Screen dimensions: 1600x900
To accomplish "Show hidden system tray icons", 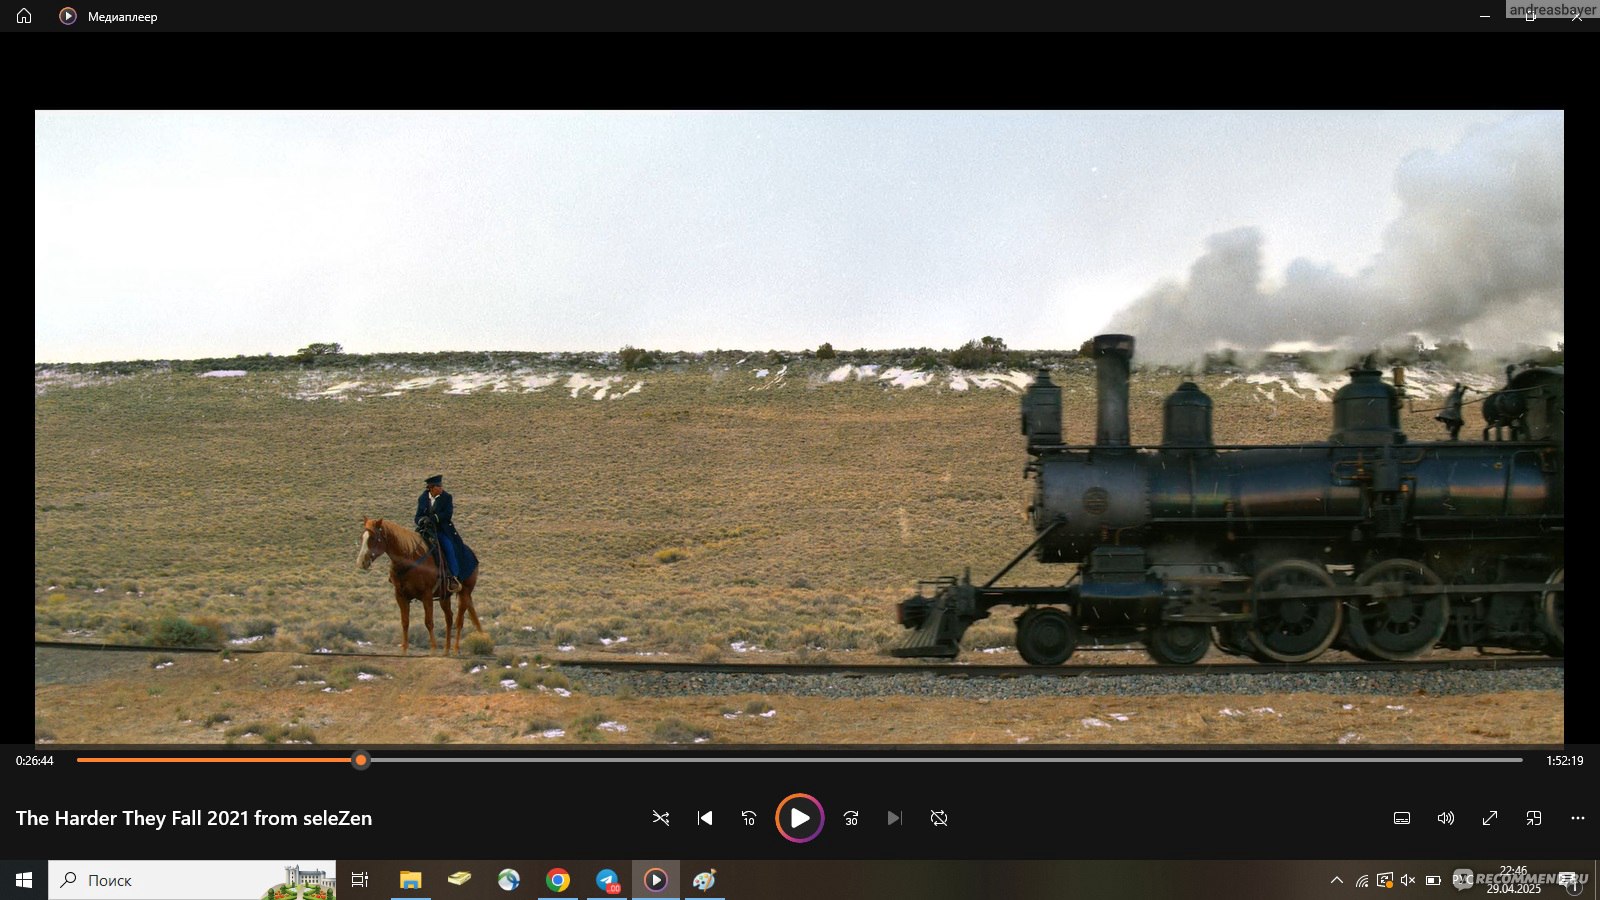I will 1337,880.
